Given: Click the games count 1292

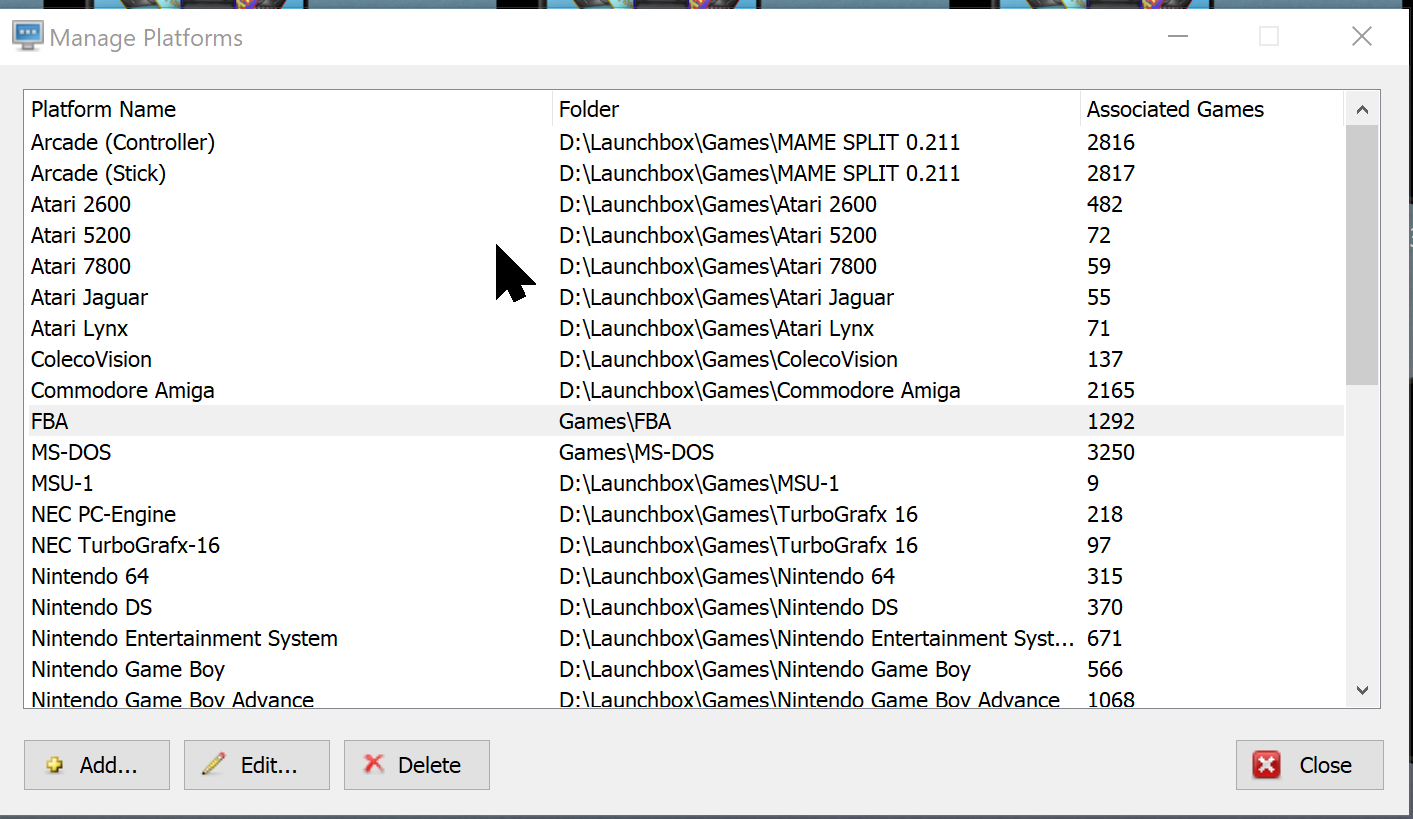Looking at the screenshot, I should (1111, 421).
